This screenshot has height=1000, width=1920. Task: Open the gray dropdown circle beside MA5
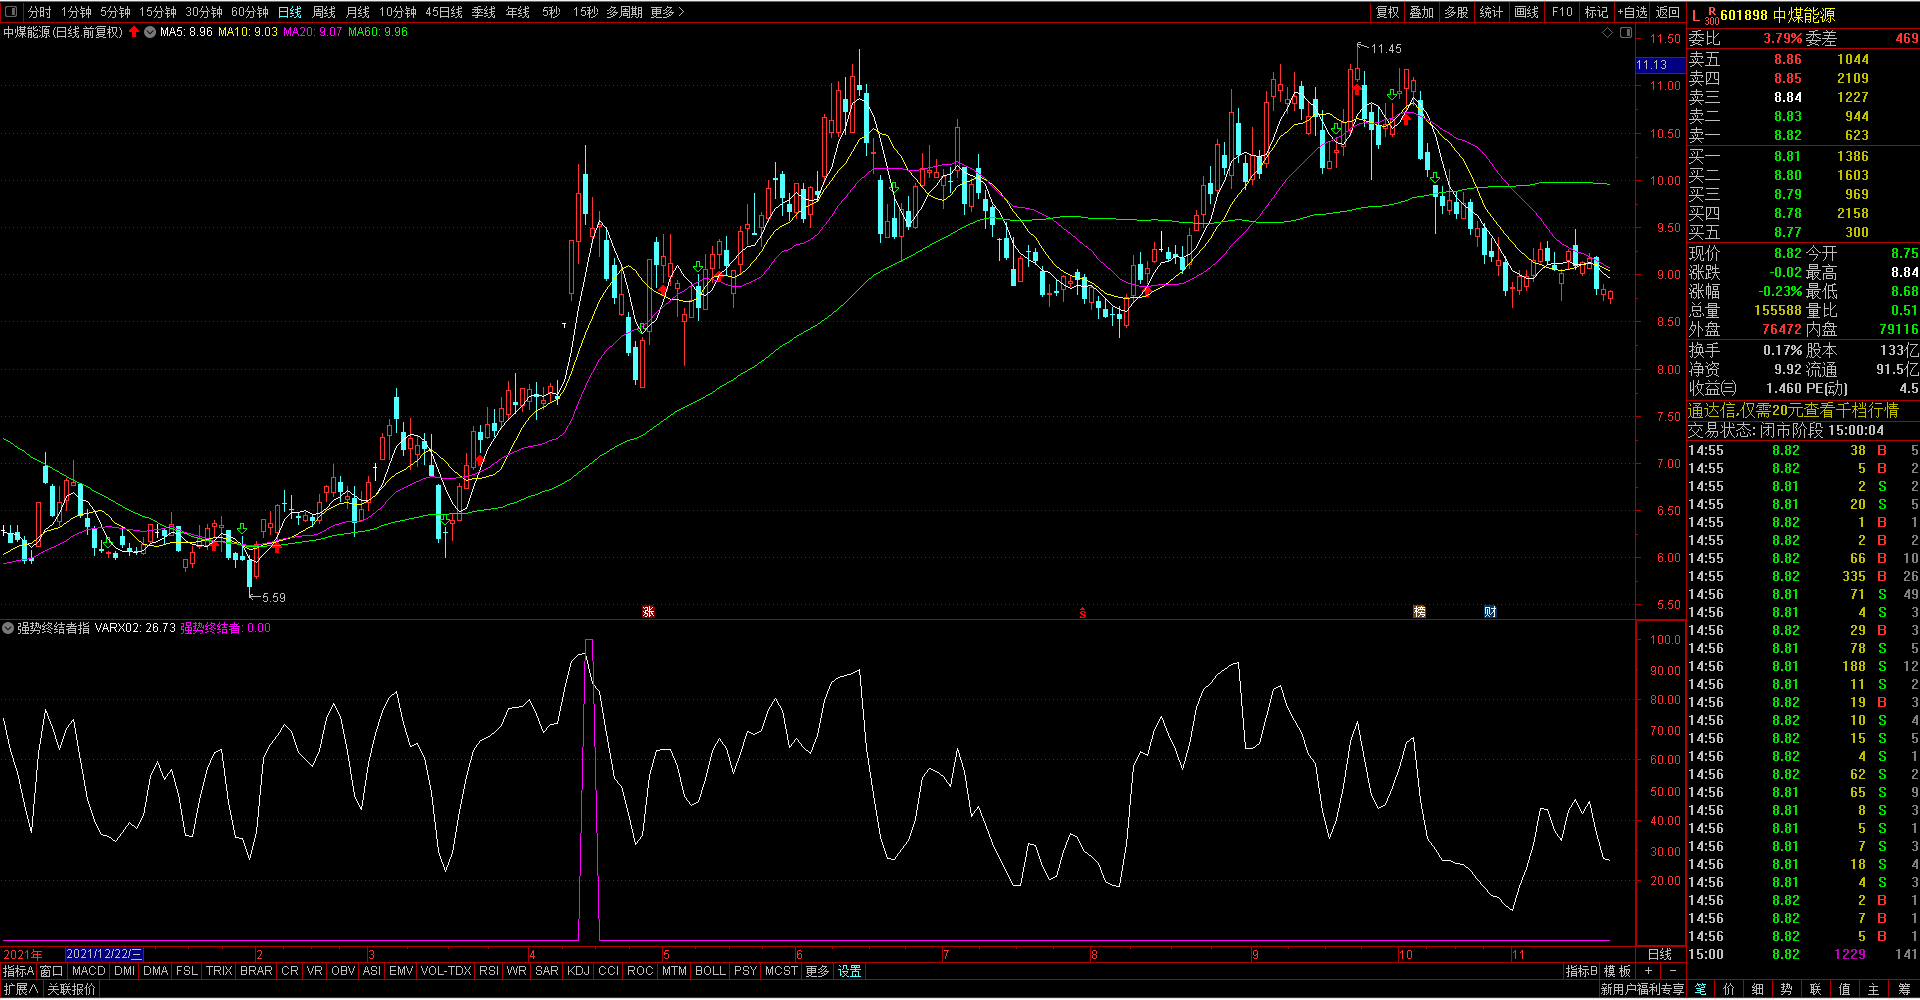(150, 32)
